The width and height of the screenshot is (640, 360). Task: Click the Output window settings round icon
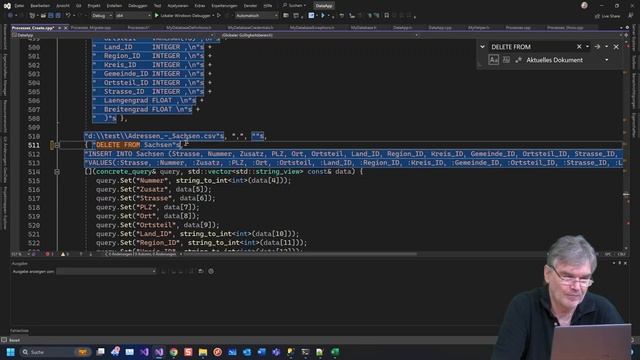(x=211, y=271)
